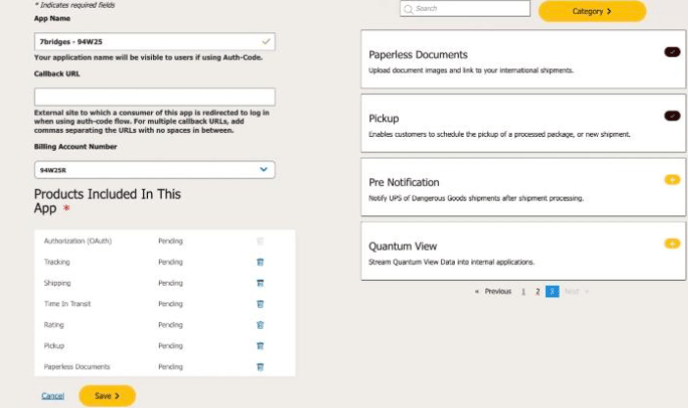Click the Callback URL input field

154,97
